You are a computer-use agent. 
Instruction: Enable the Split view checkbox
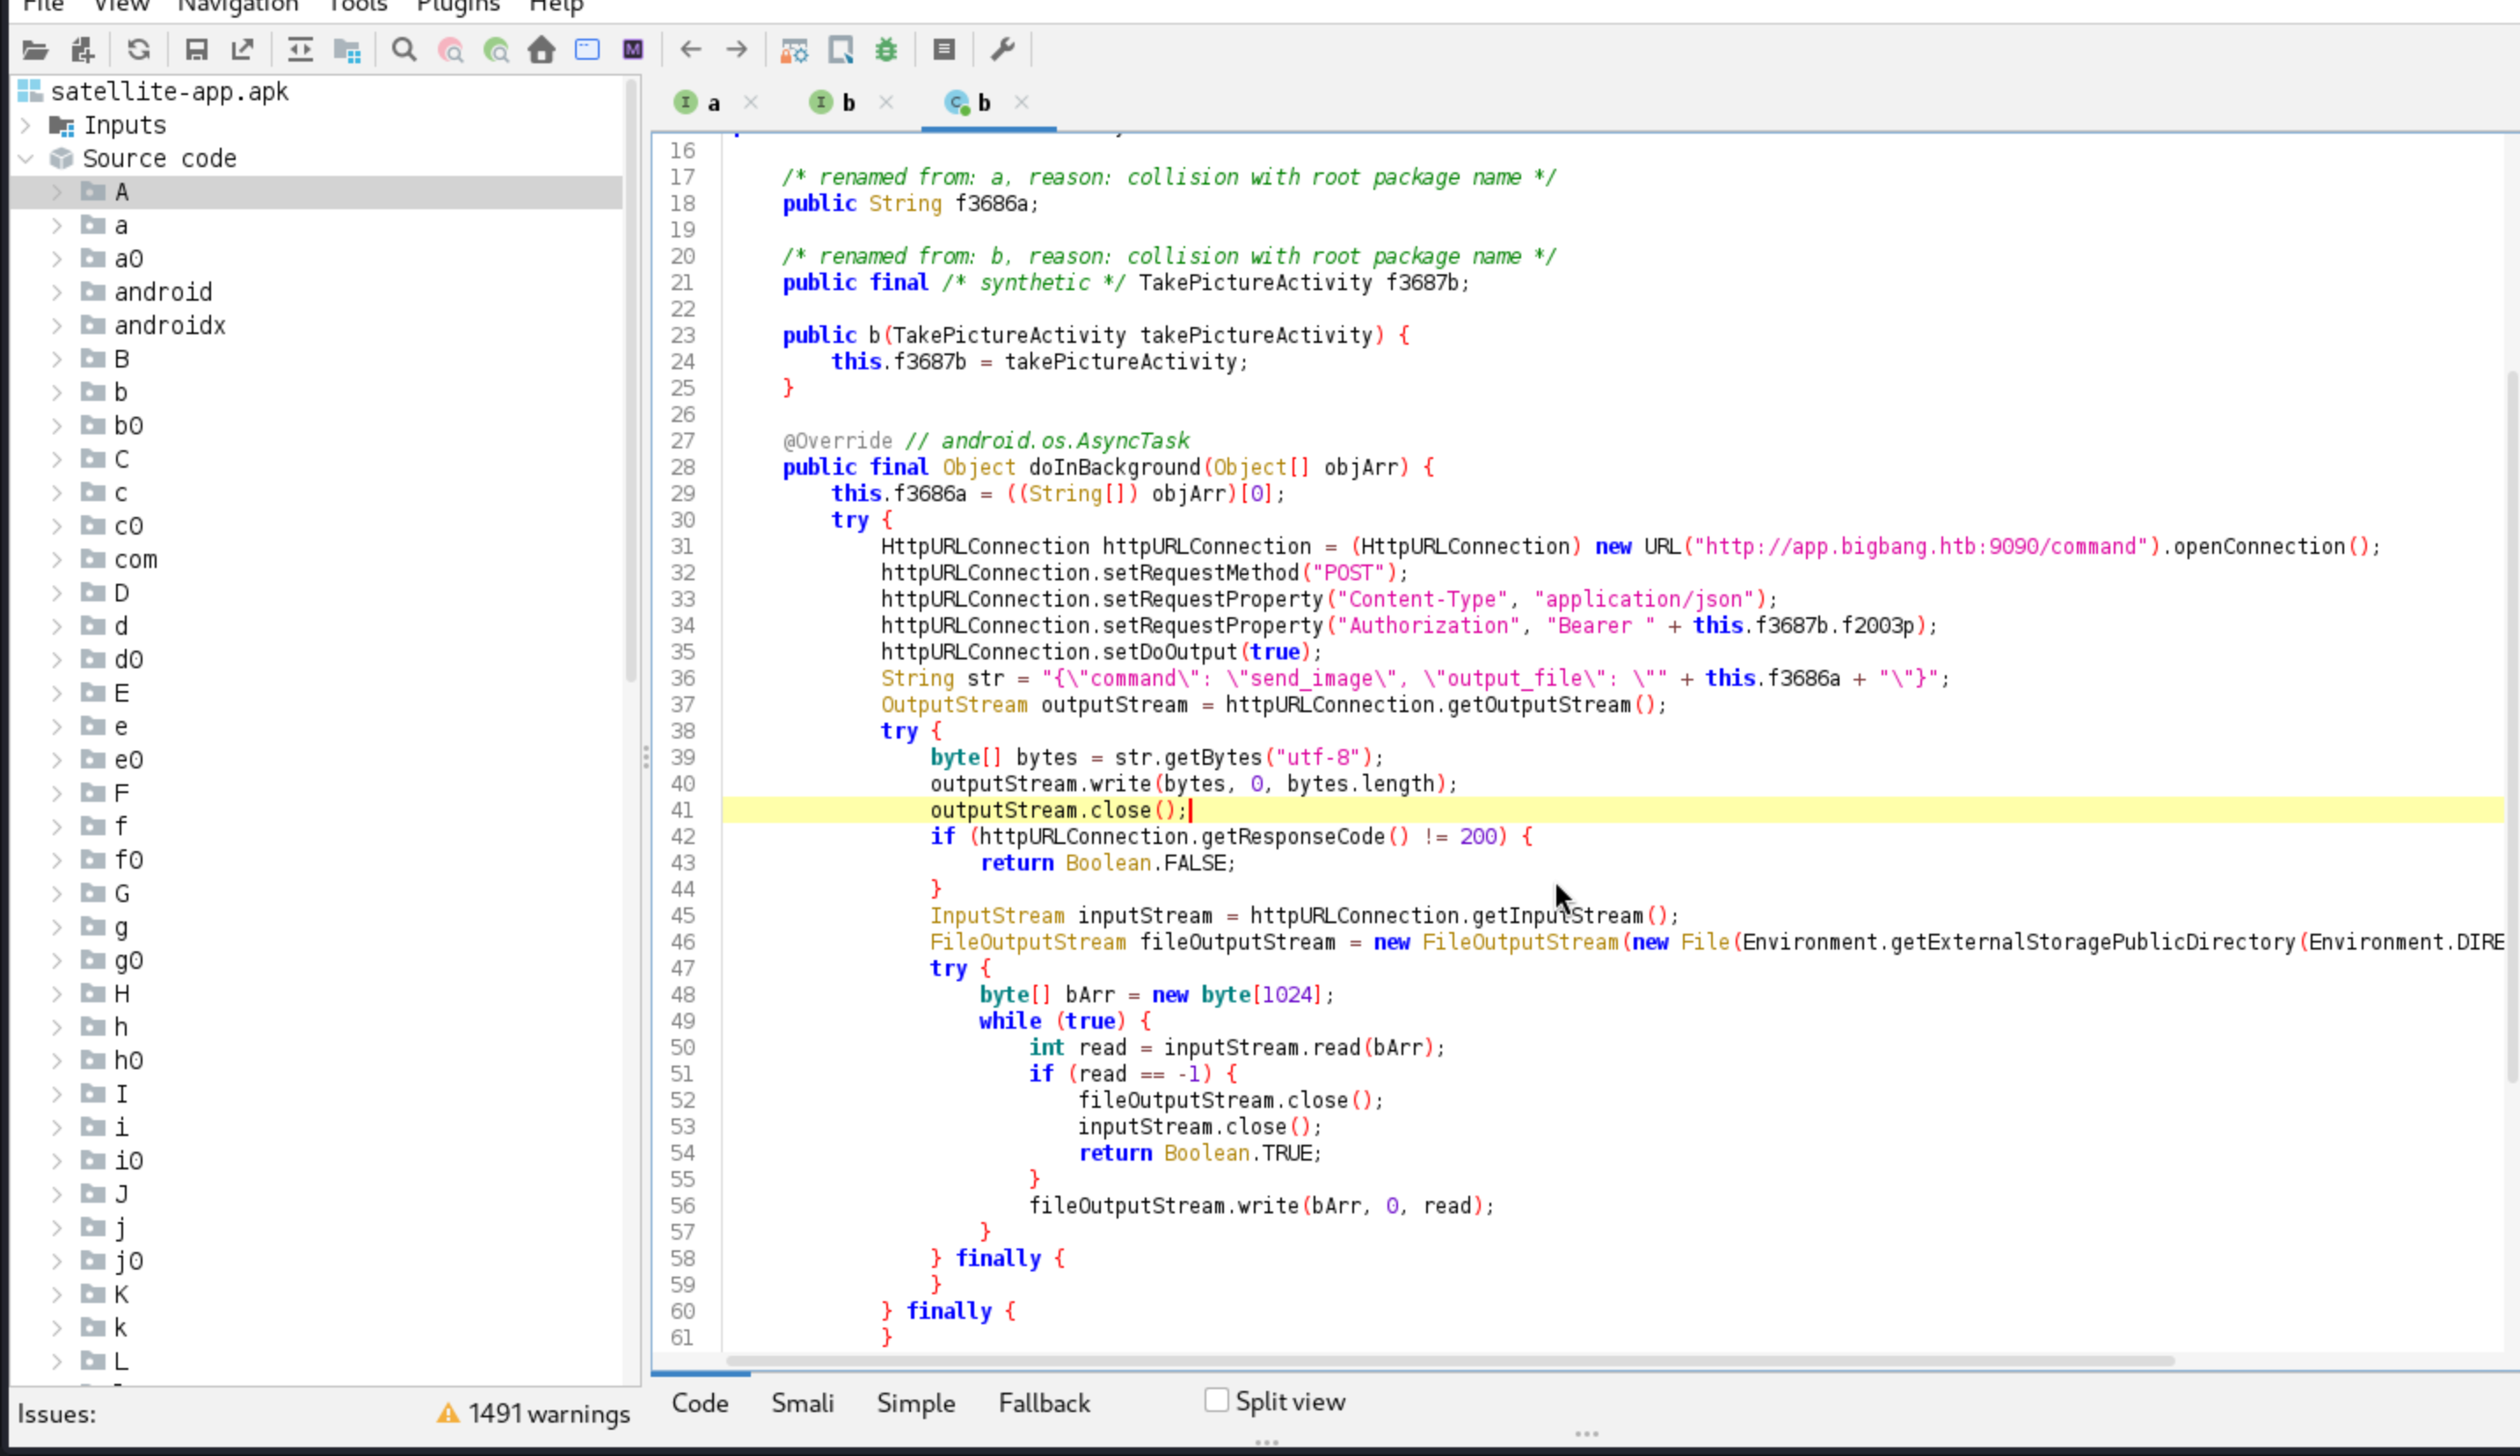1216,1400
